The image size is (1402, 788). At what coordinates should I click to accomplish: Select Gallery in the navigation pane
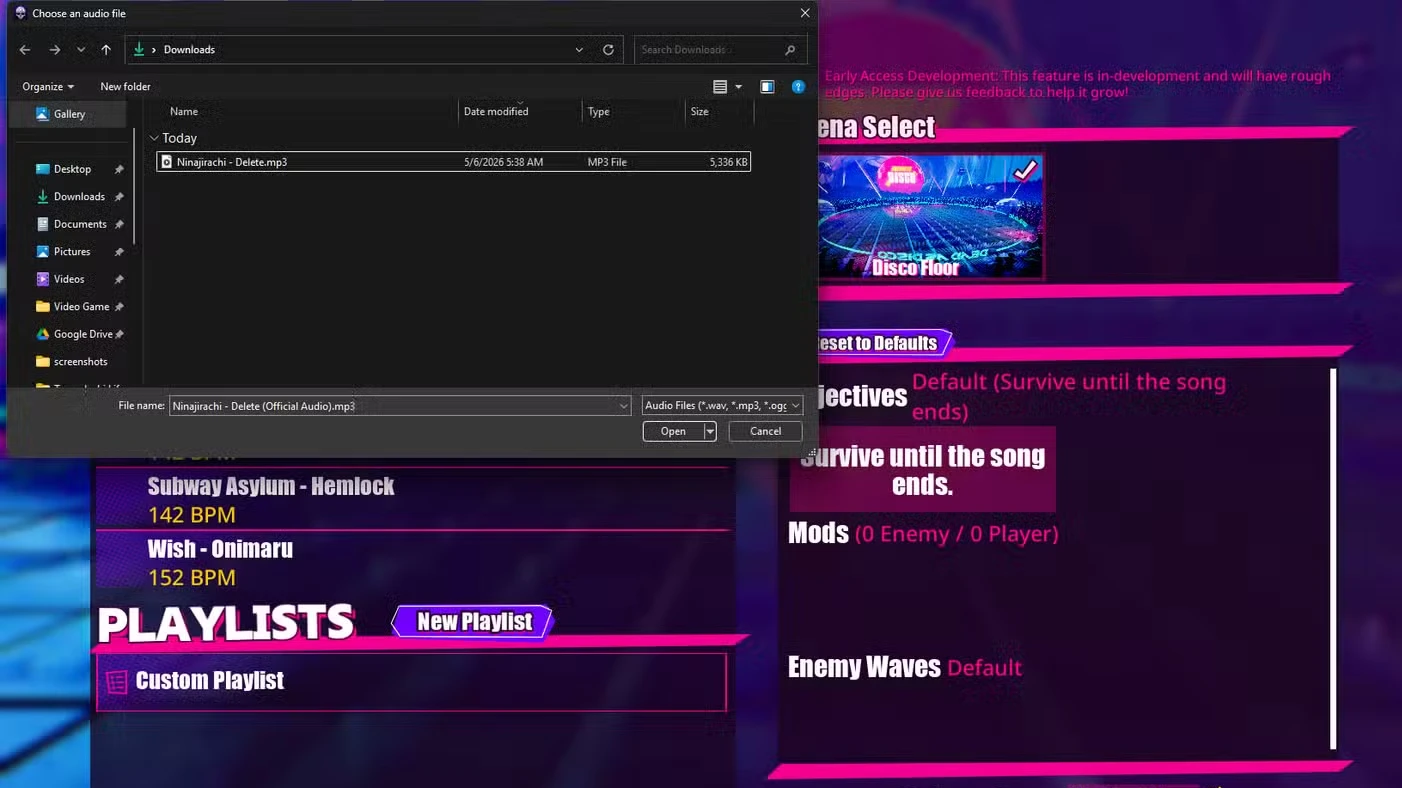tap(68, 114)
